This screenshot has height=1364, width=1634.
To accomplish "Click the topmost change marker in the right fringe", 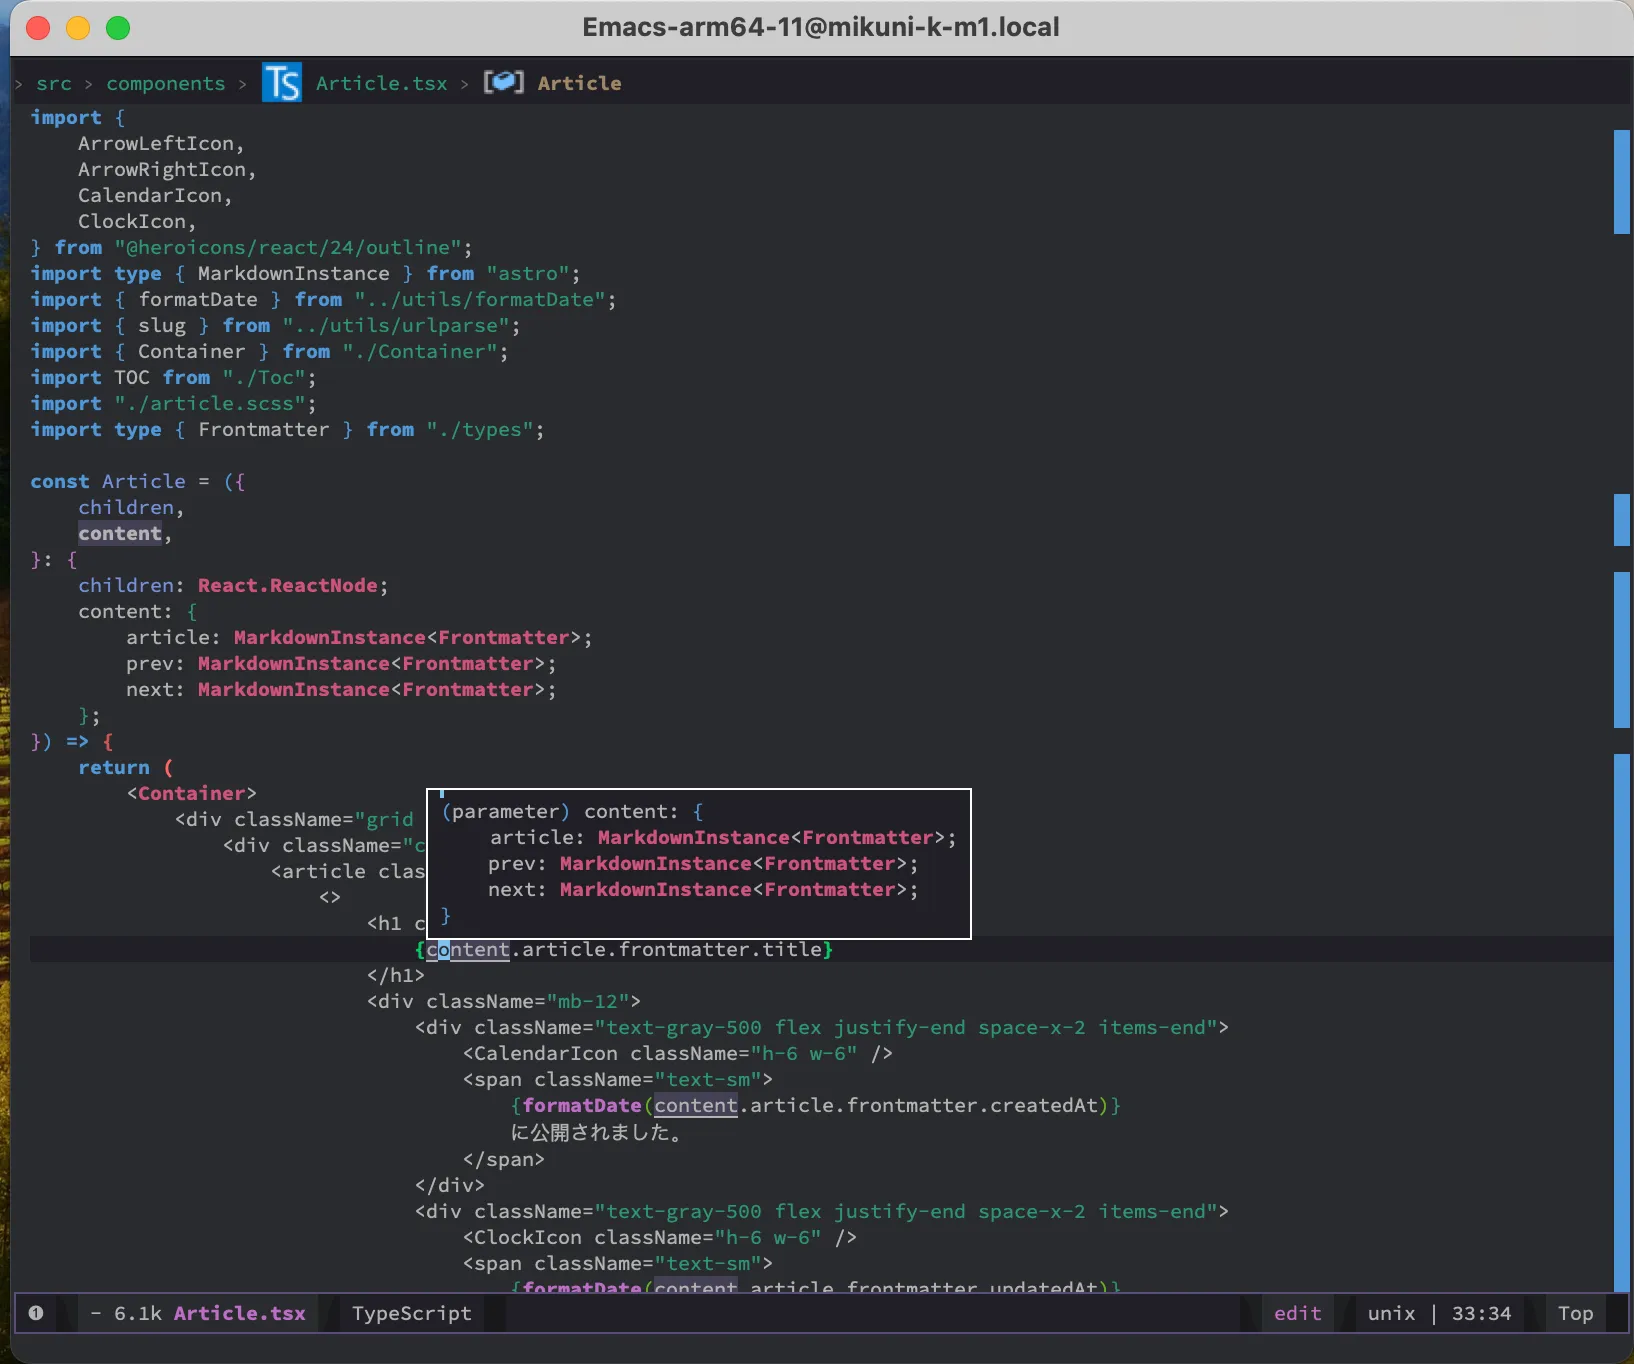I will 1621,180.
